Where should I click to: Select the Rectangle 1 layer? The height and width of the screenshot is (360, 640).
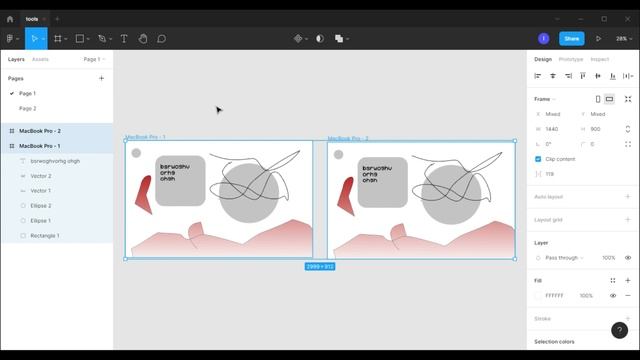click(x=57, y=236)
